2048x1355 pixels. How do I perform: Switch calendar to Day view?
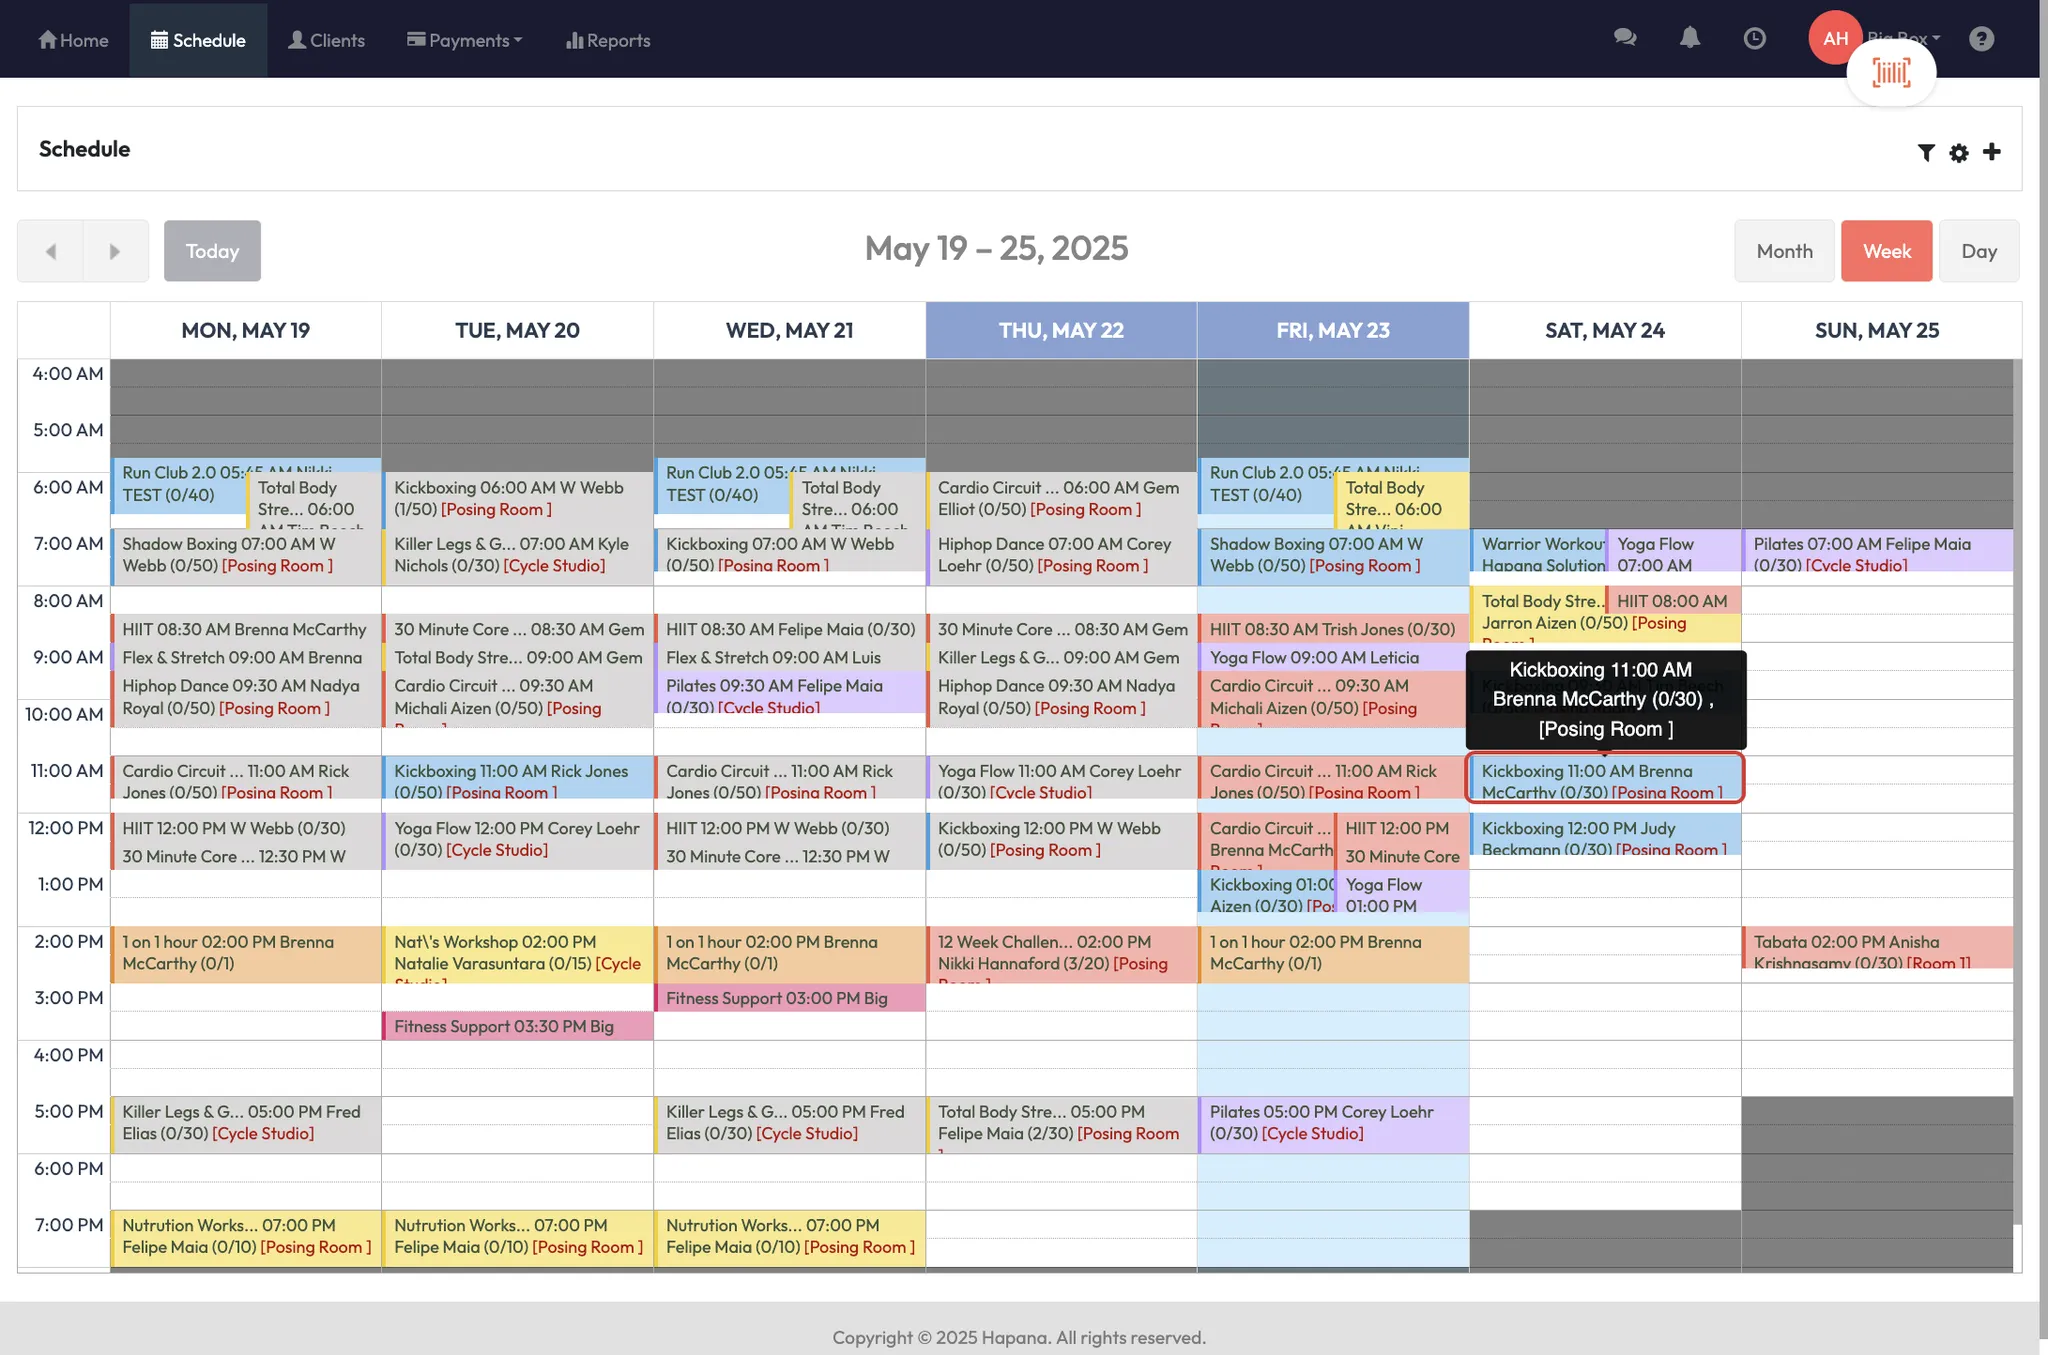[1978, 251]
